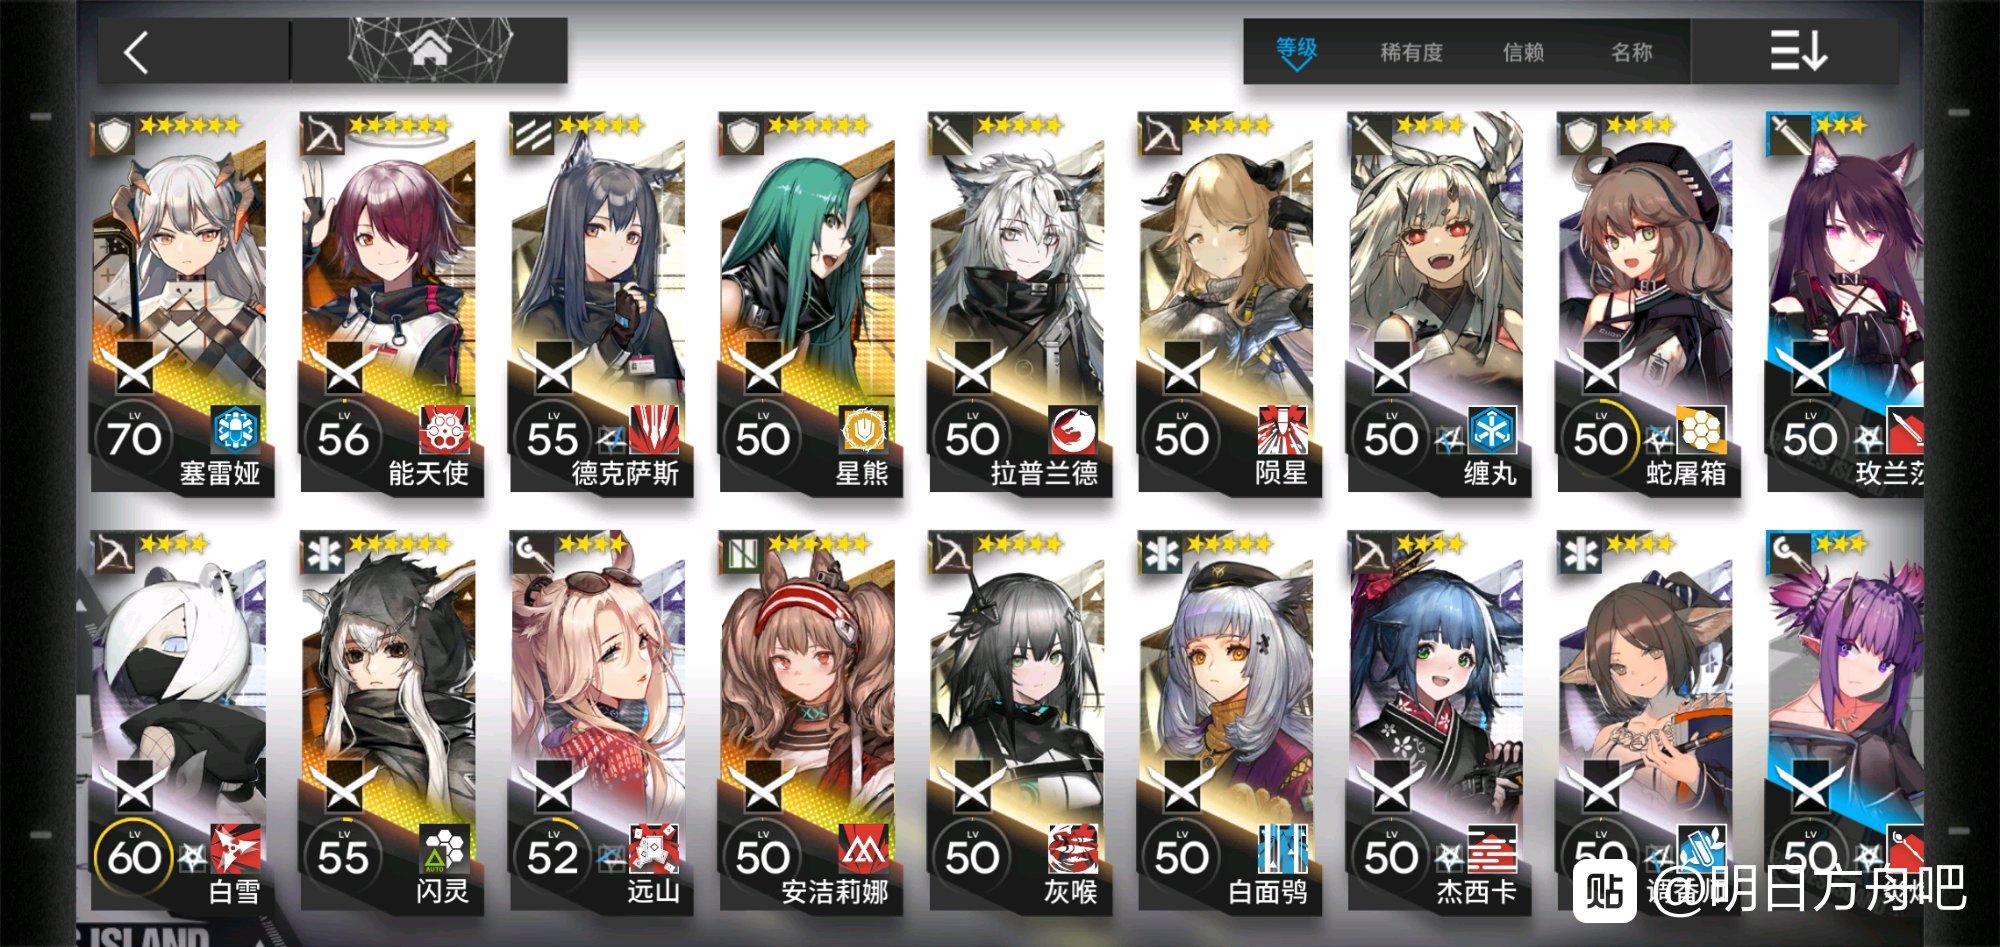Tap 蛇屠箱's honeycomb skill icon
Image resolution: width=2000 pixels, height=947 pixels.
(1701, 430)
